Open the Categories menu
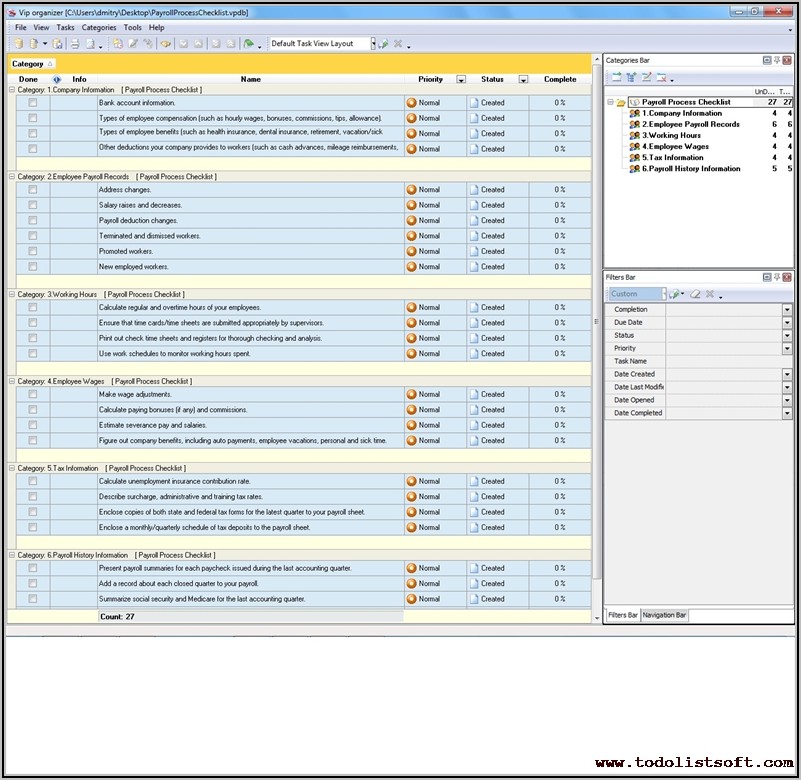Image resolution: width=801 pixels, height=780 pixels. click(x=99, y=28)
